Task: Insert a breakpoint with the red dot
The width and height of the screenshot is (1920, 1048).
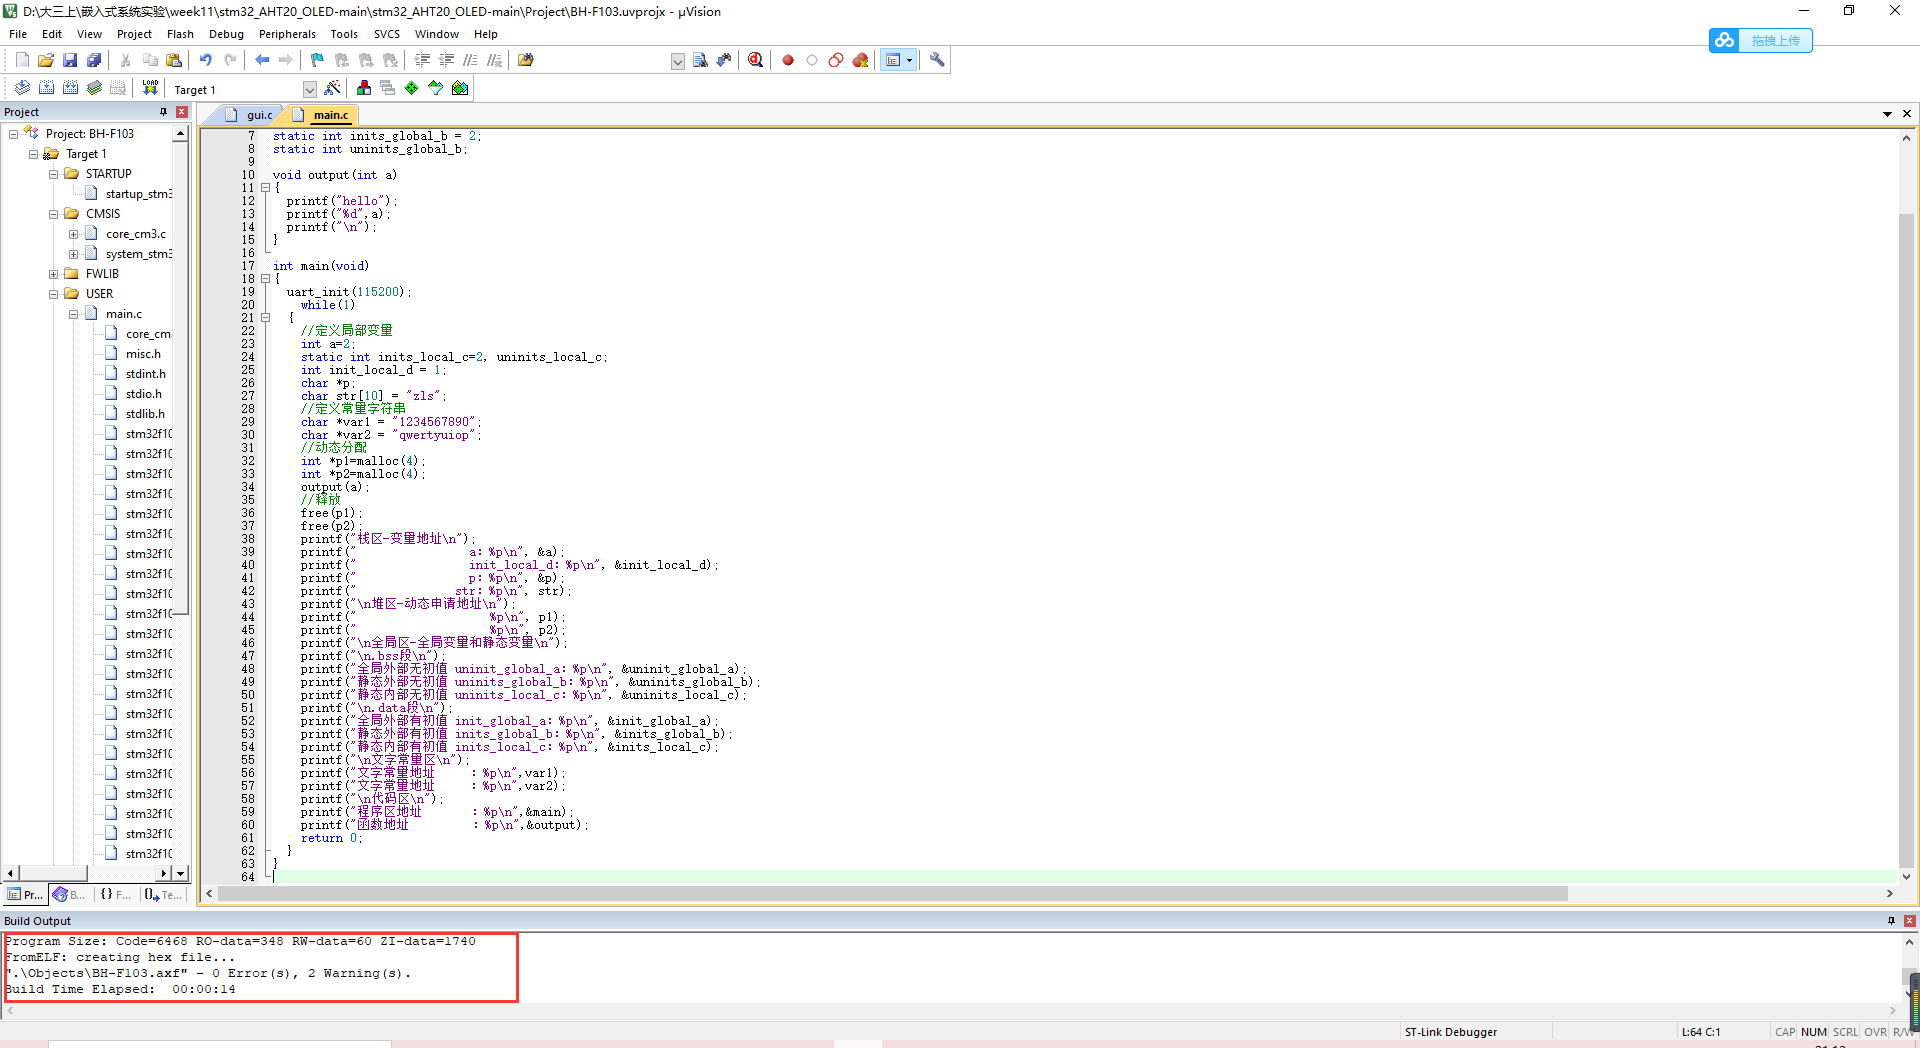Action: [788, 60]
